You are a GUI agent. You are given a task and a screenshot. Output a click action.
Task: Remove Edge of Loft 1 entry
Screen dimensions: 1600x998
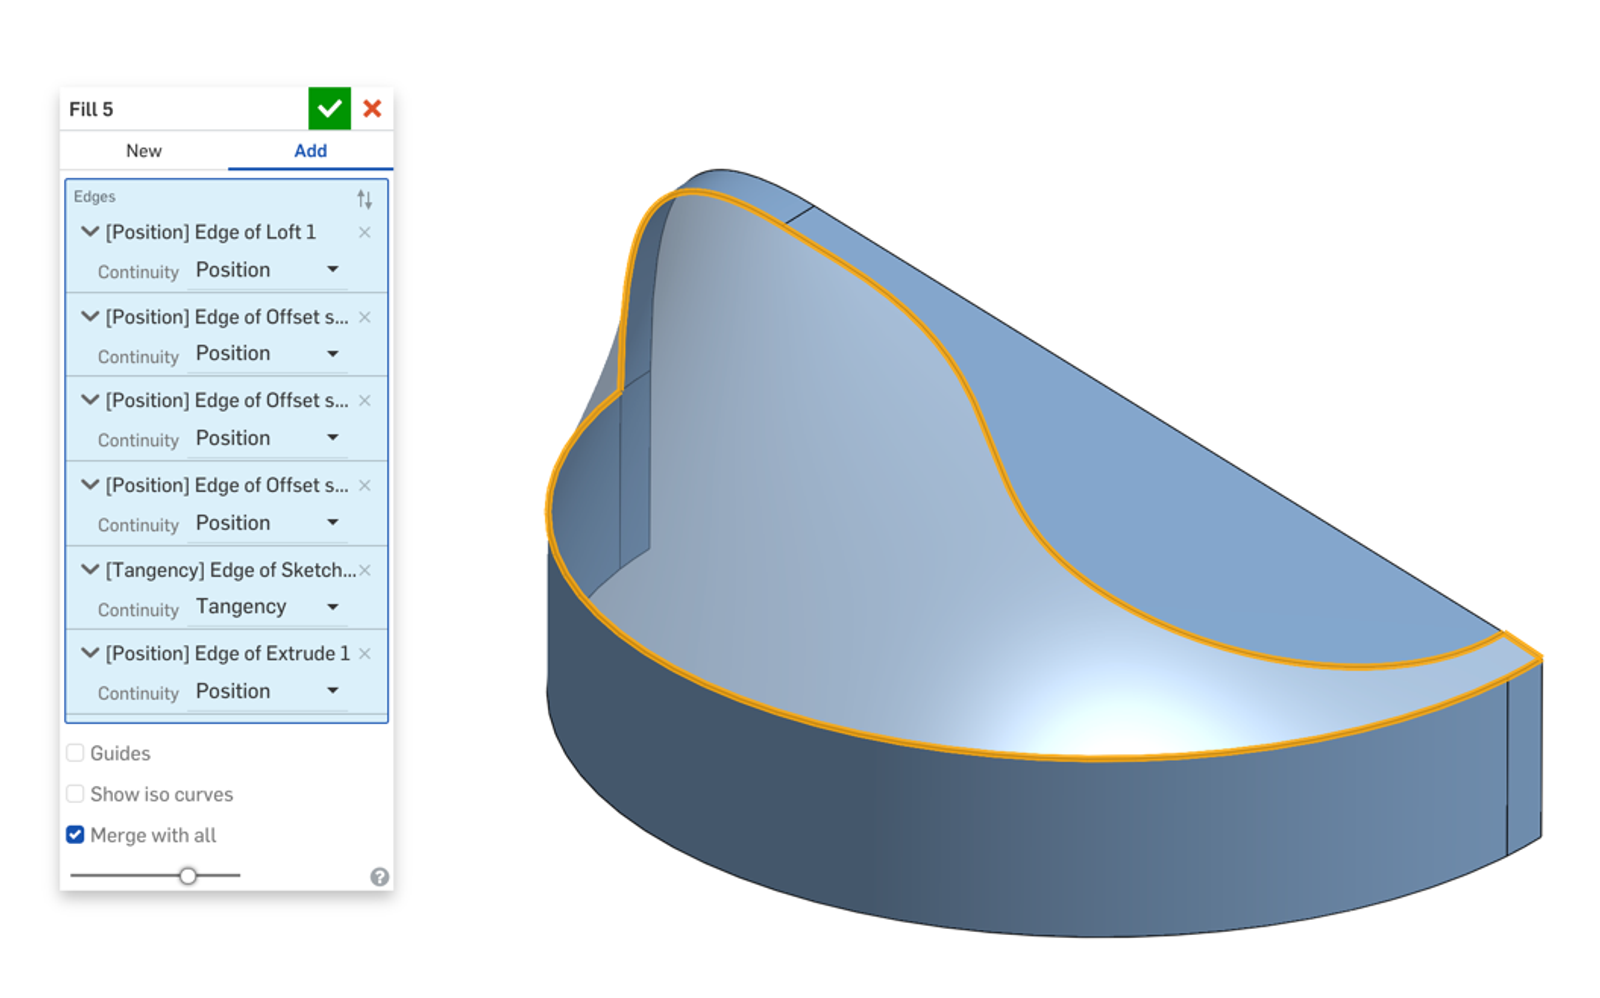coord(365,232)
